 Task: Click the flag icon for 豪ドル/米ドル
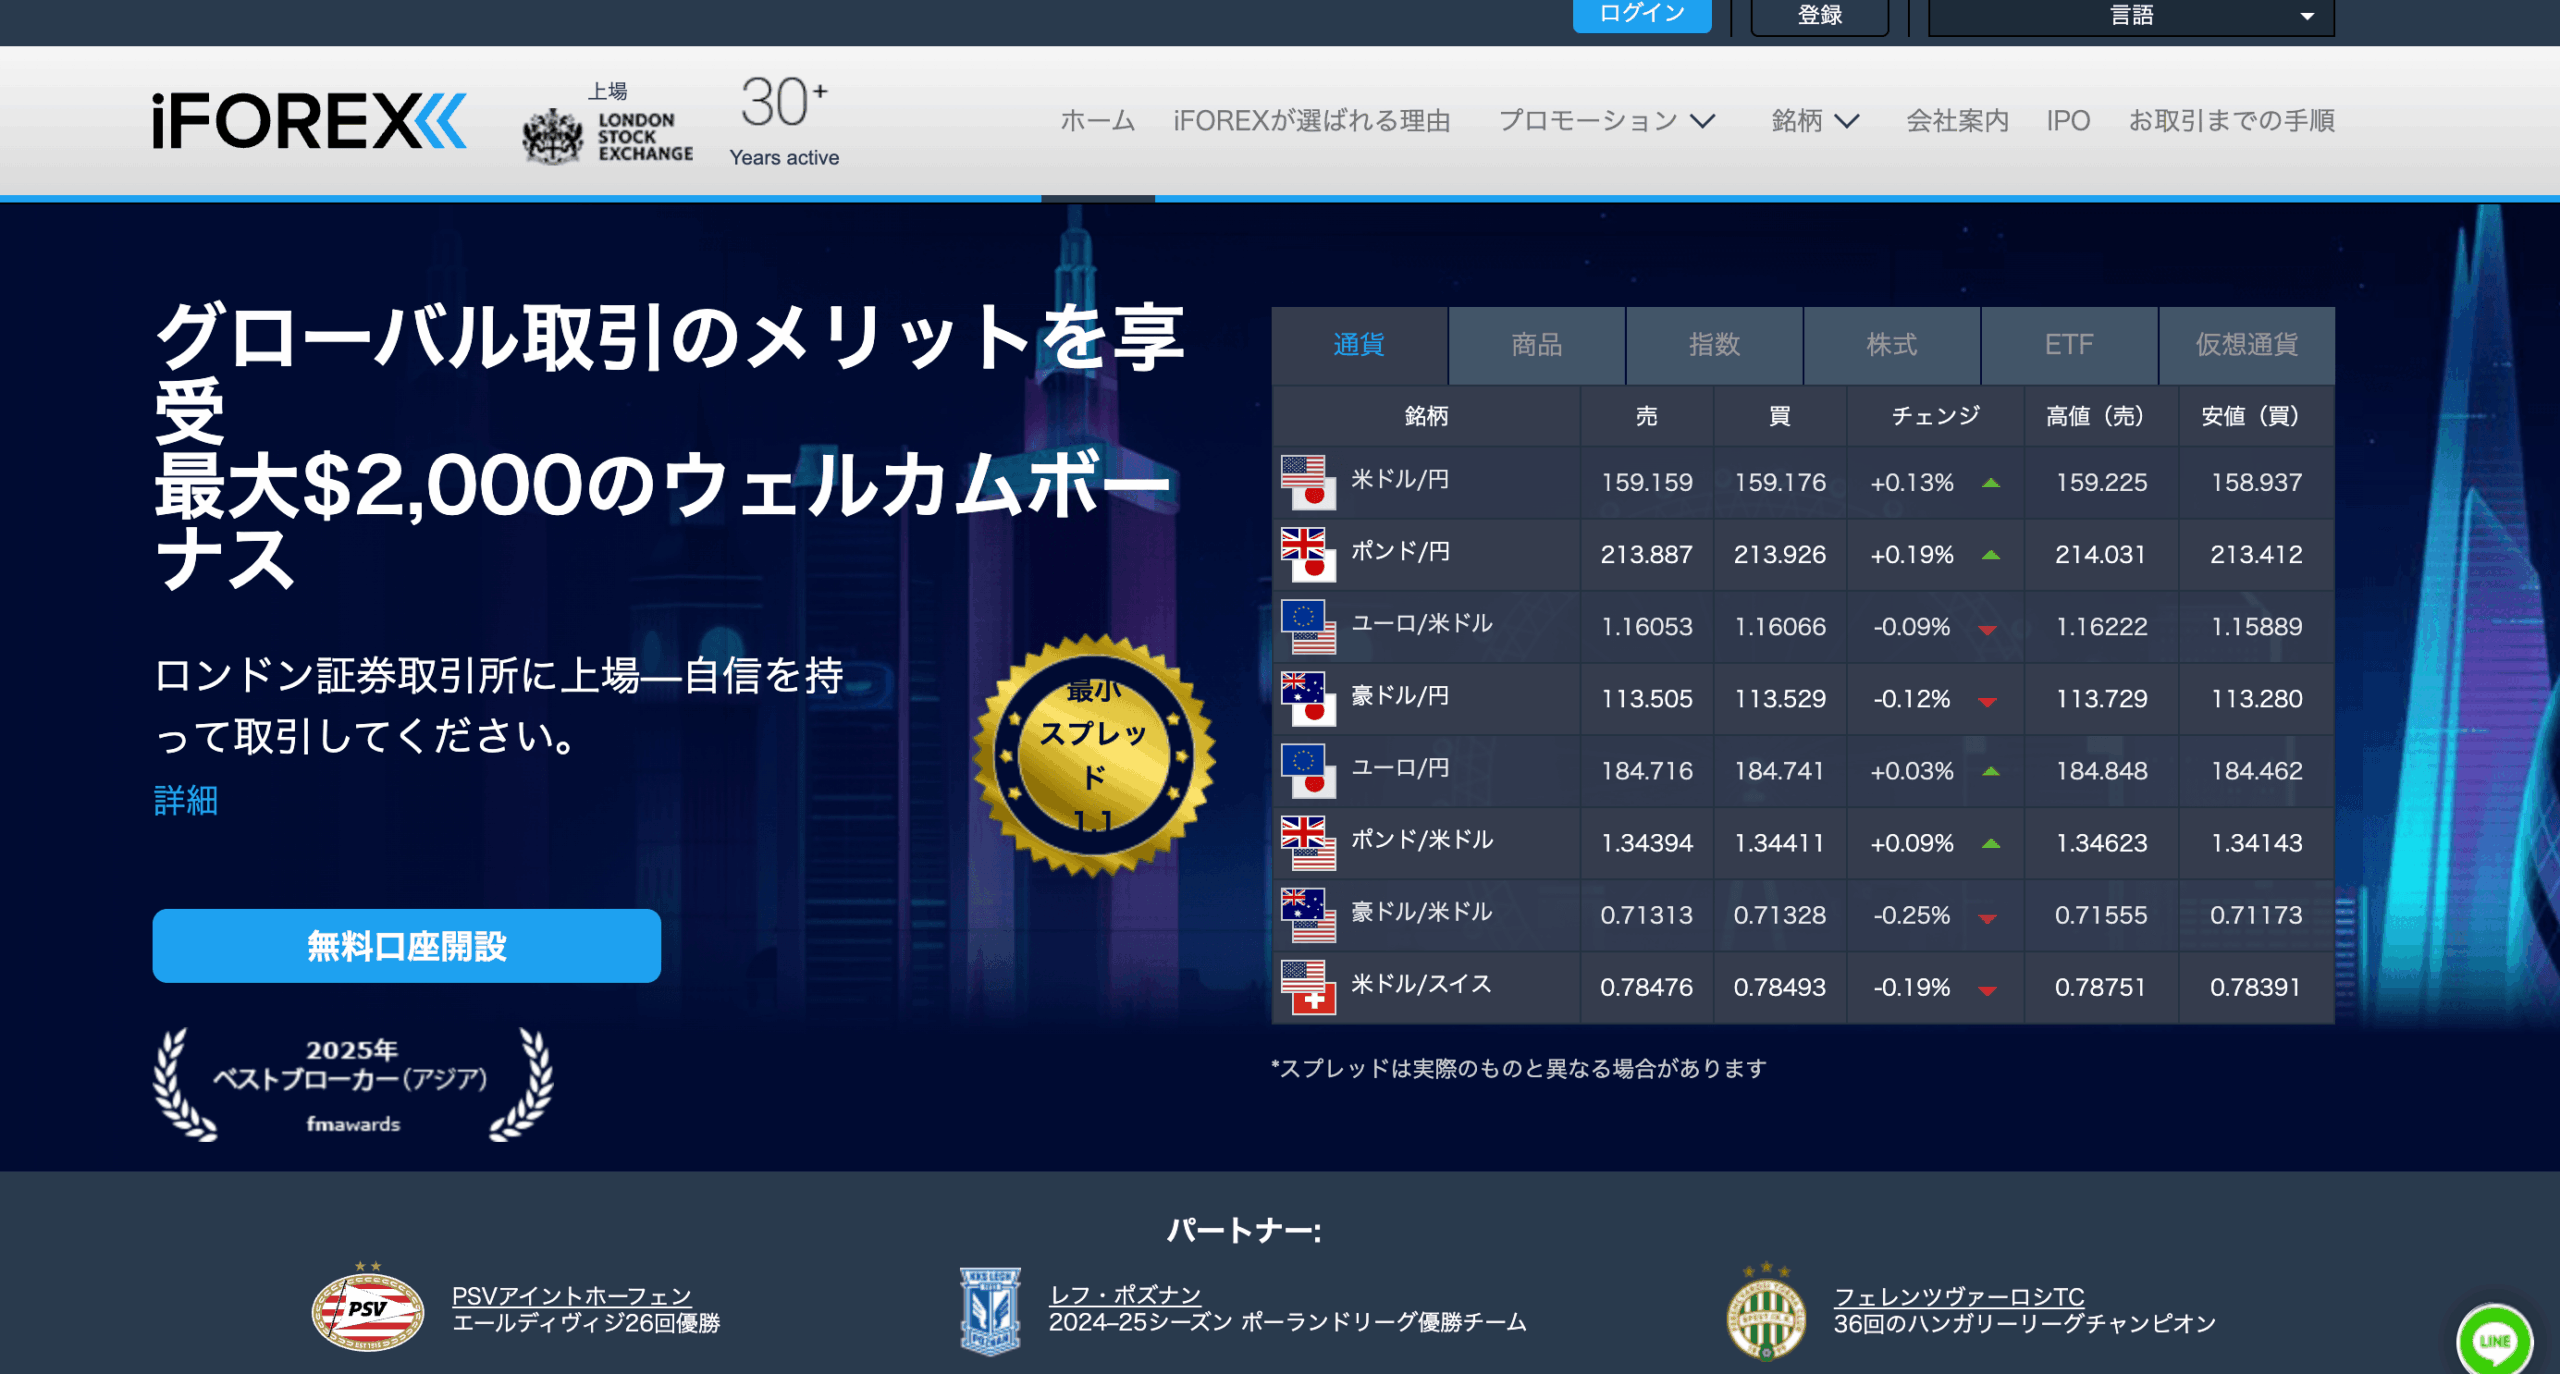1308,914
